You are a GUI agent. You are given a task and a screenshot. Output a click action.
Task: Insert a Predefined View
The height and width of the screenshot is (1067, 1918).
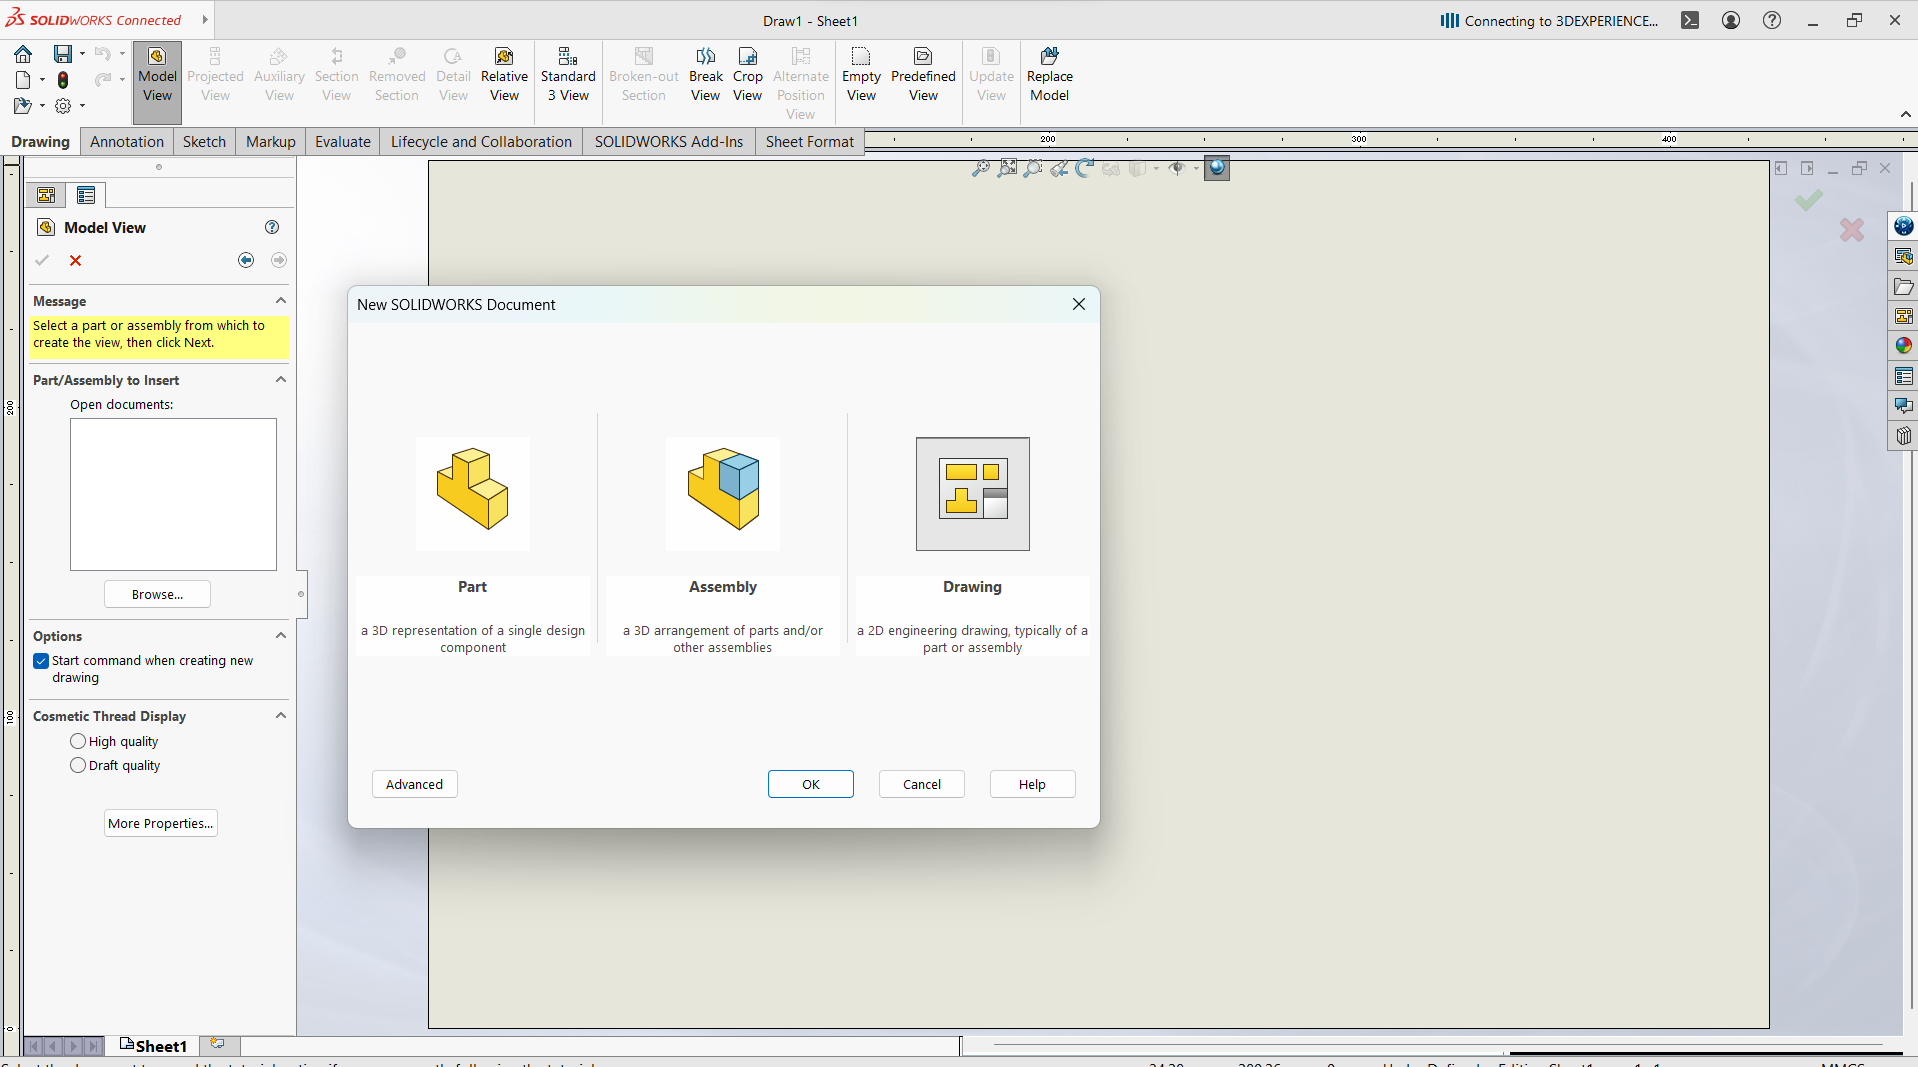click(923, 76)
